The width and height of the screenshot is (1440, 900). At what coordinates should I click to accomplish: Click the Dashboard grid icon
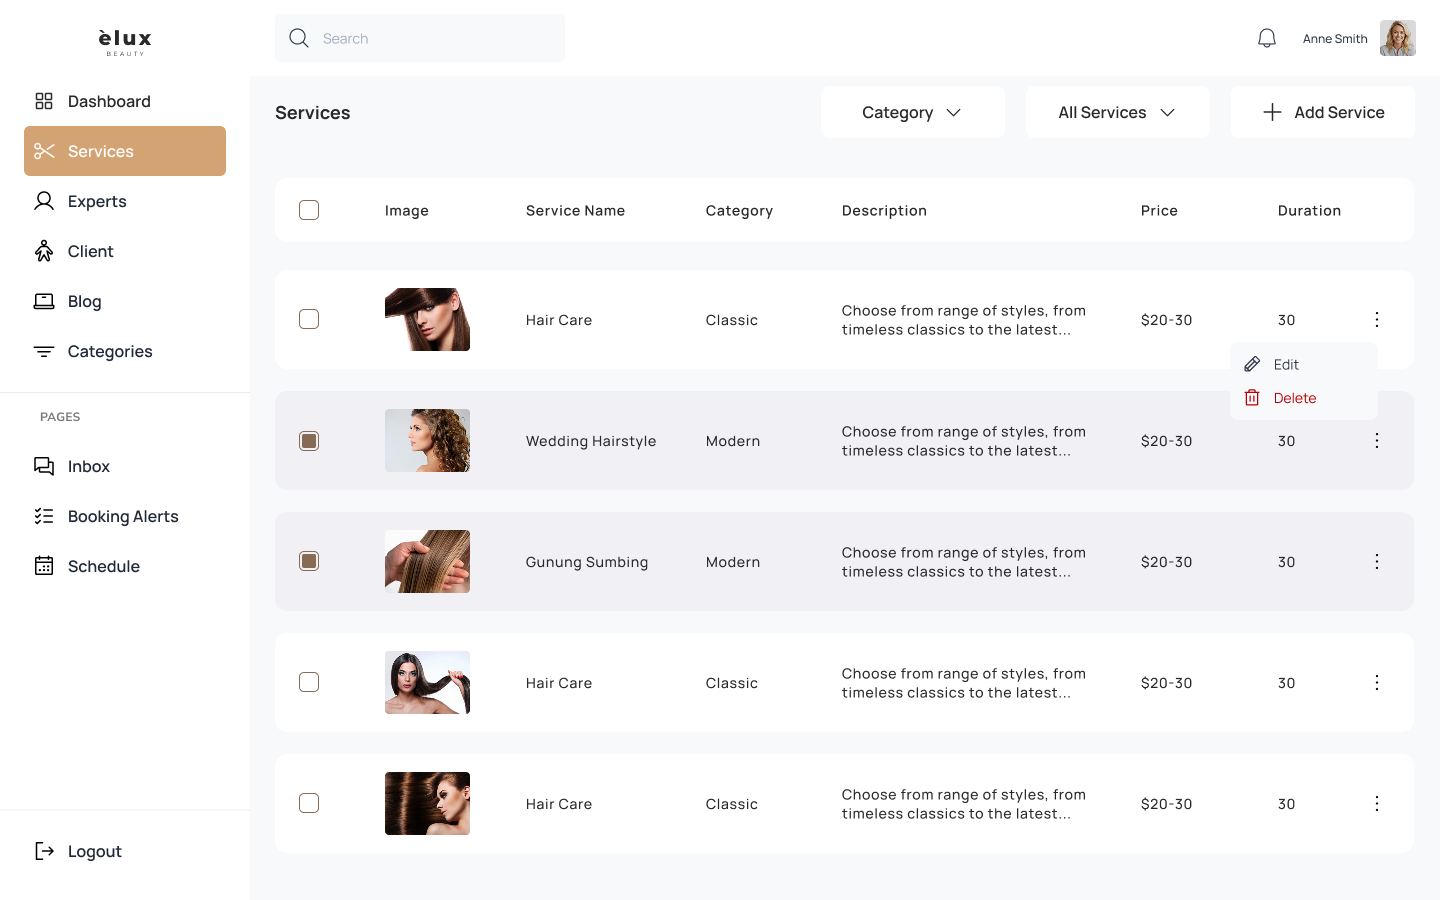click(44, 101)
